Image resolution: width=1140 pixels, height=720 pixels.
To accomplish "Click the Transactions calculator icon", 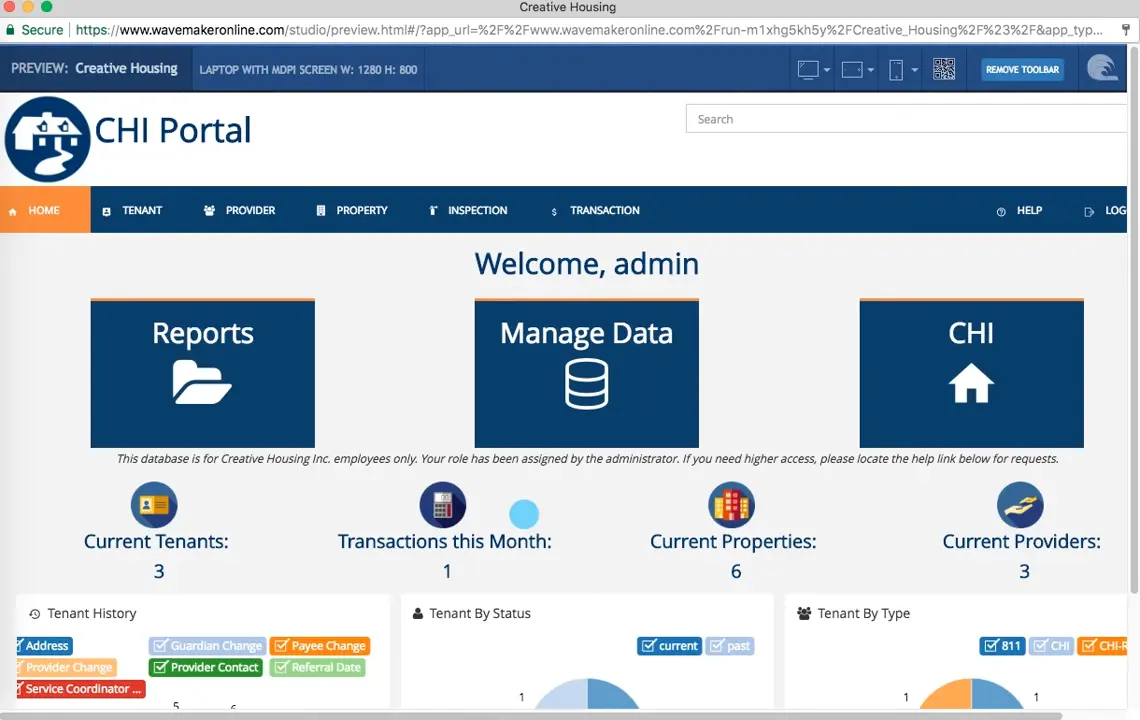I will [x=443, y=505].
